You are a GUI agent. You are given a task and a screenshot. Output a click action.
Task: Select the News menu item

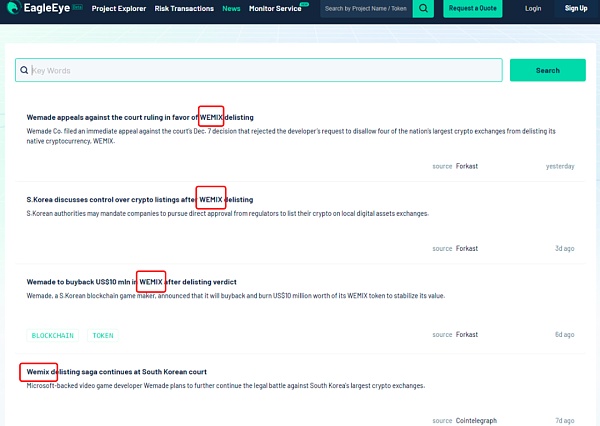click(231, 8)
